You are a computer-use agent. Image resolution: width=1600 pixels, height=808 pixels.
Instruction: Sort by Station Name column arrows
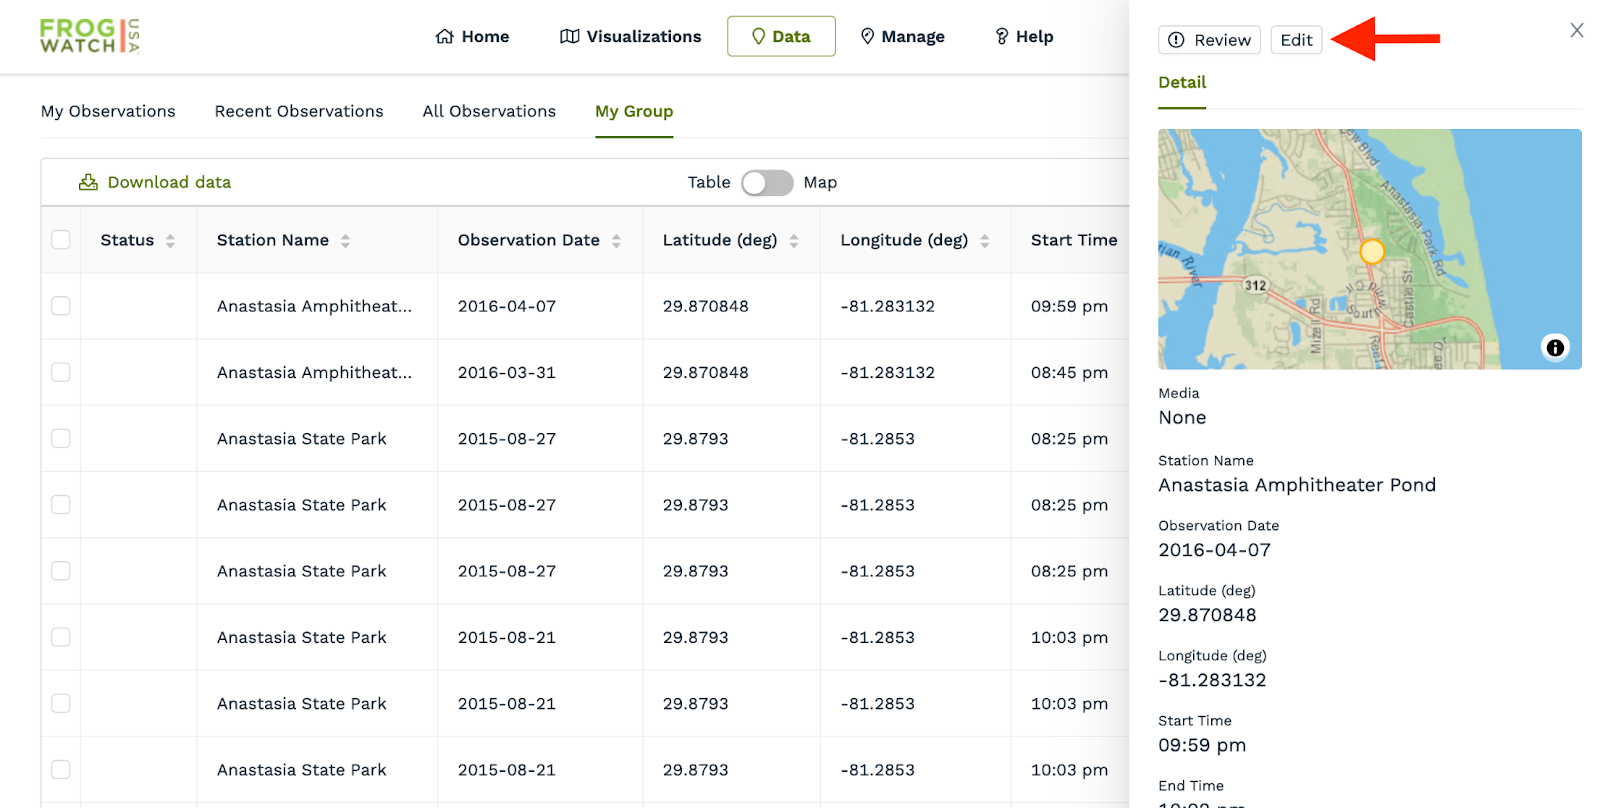point(345,241)
